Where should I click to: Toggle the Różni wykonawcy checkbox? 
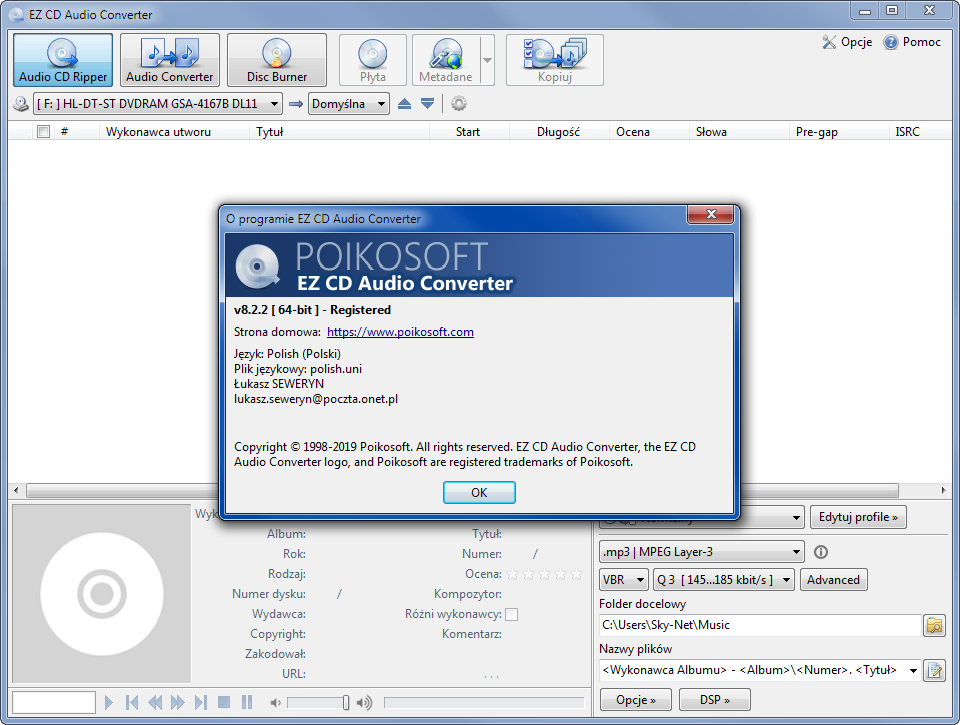(x=511, y=614)
